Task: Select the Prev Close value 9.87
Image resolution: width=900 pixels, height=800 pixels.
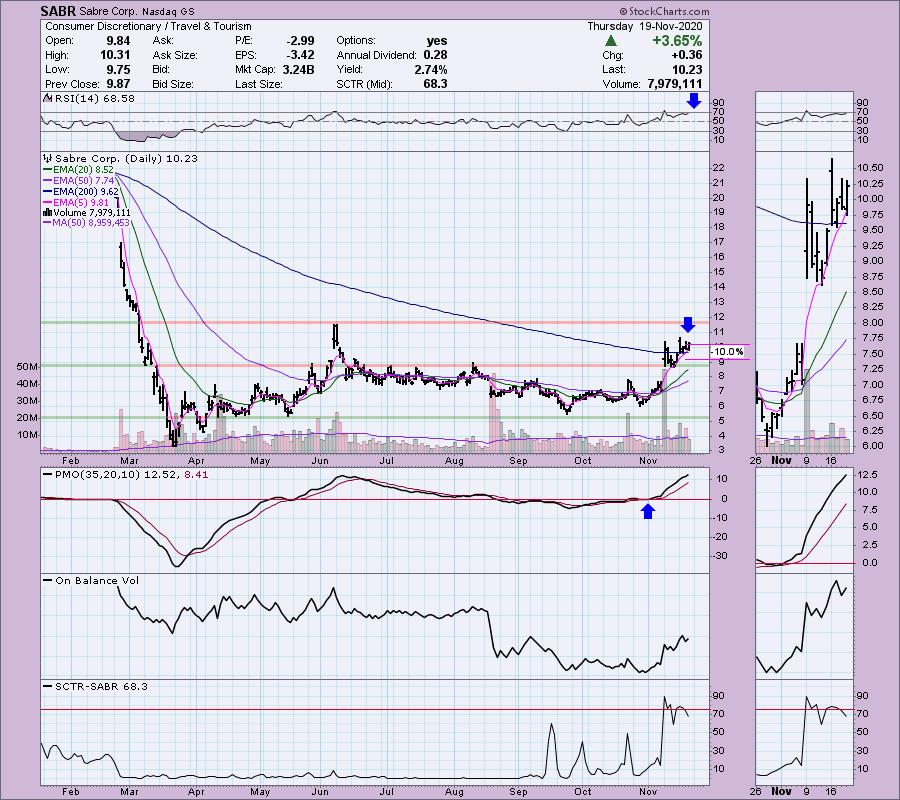Action: [x=118, y=84]
